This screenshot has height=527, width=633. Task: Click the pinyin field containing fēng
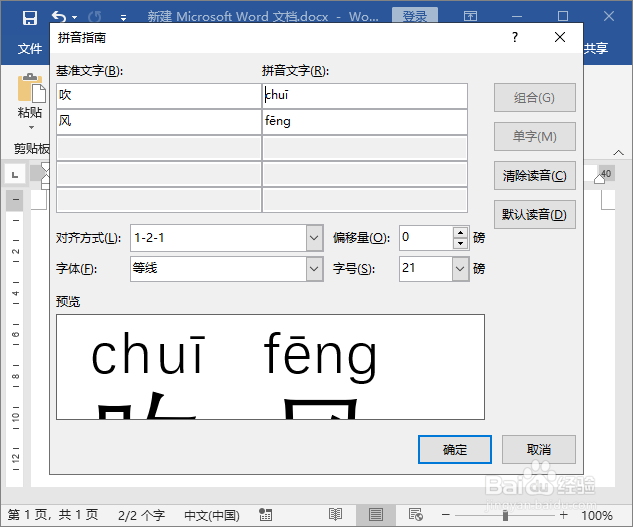pyautogui.click(x=365, y=122)
